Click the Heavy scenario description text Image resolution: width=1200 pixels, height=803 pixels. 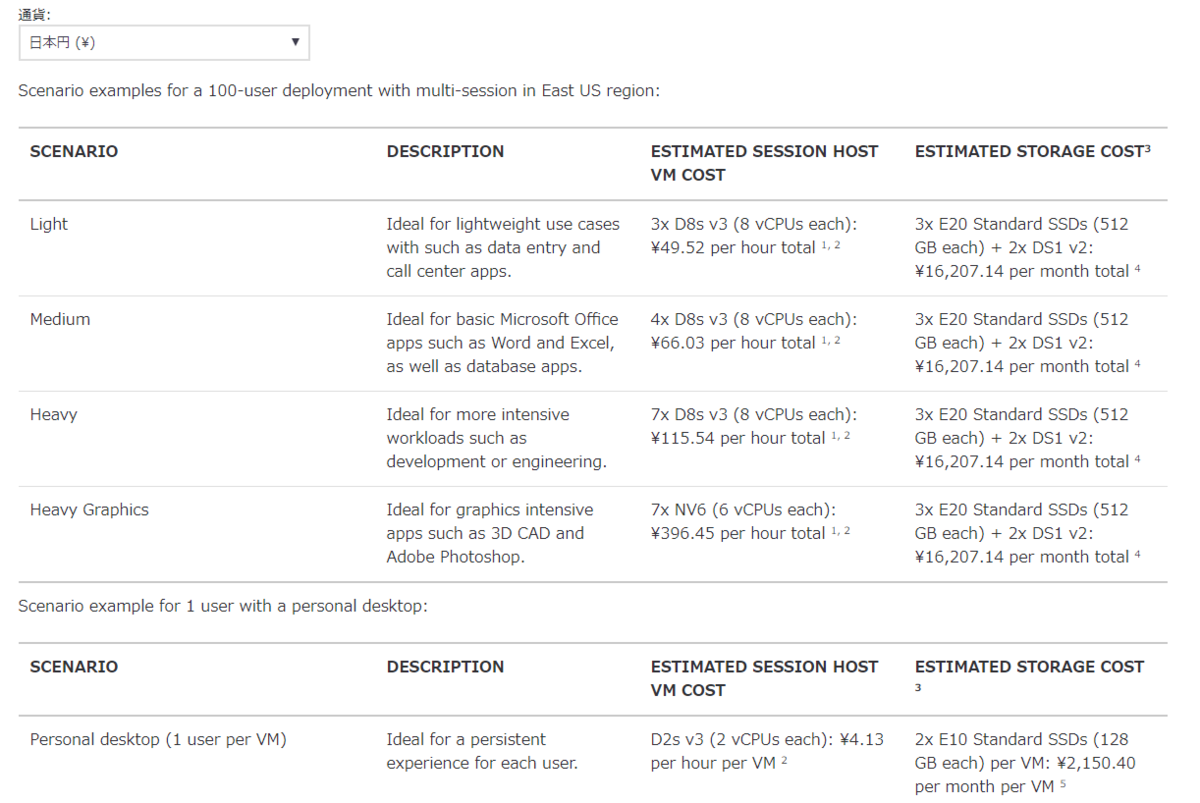coord(497,438)
